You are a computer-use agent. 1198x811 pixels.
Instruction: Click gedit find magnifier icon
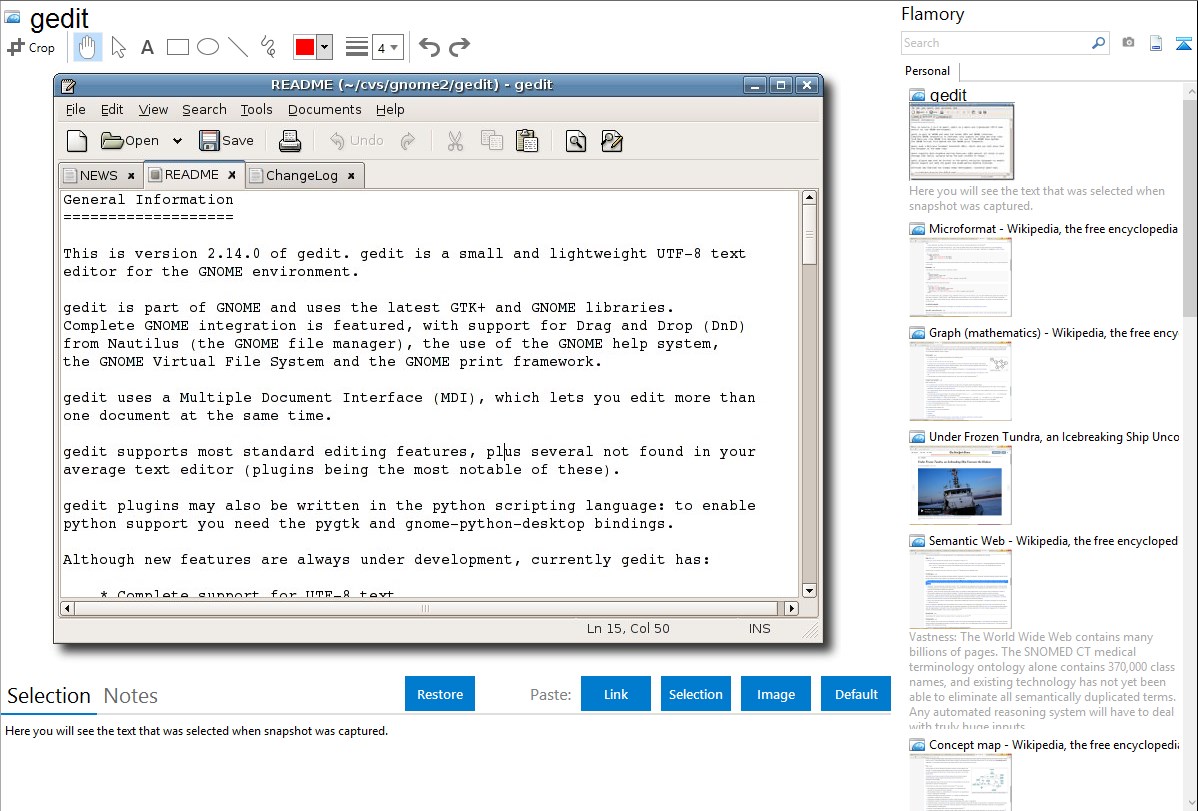coord(576,141)
